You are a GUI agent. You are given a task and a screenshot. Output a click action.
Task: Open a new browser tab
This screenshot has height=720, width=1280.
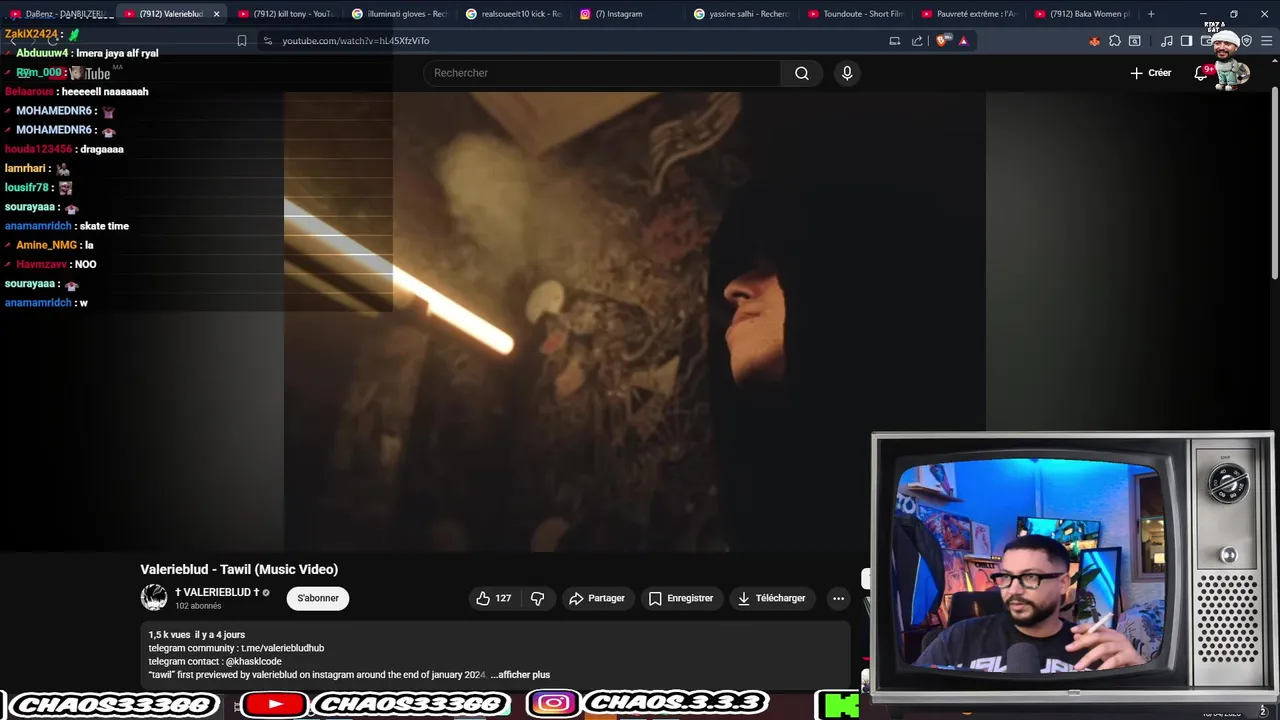pos(1151,14)
